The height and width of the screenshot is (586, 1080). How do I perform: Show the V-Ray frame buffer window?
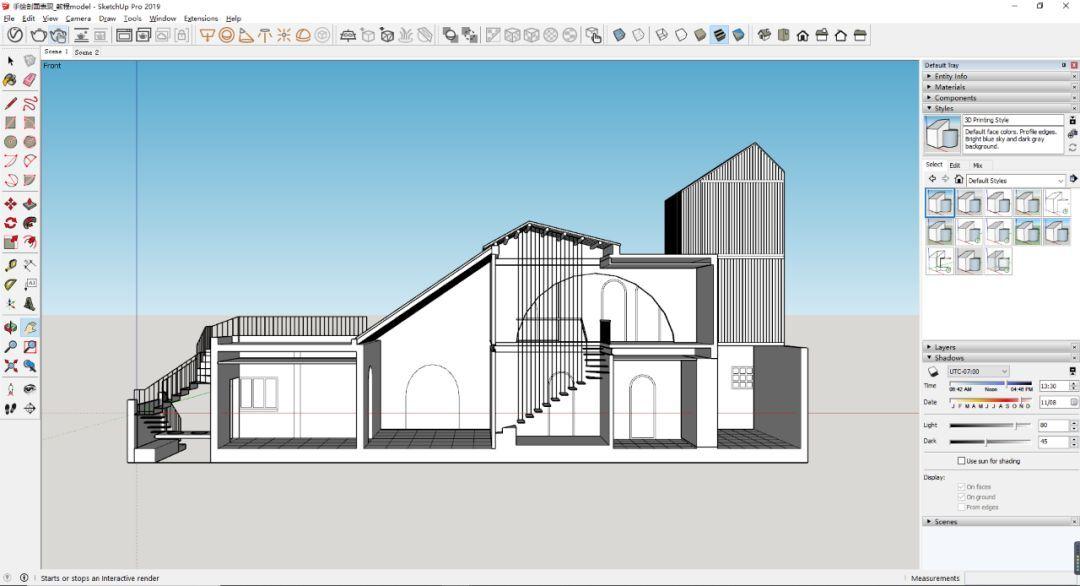click(124, 35)
